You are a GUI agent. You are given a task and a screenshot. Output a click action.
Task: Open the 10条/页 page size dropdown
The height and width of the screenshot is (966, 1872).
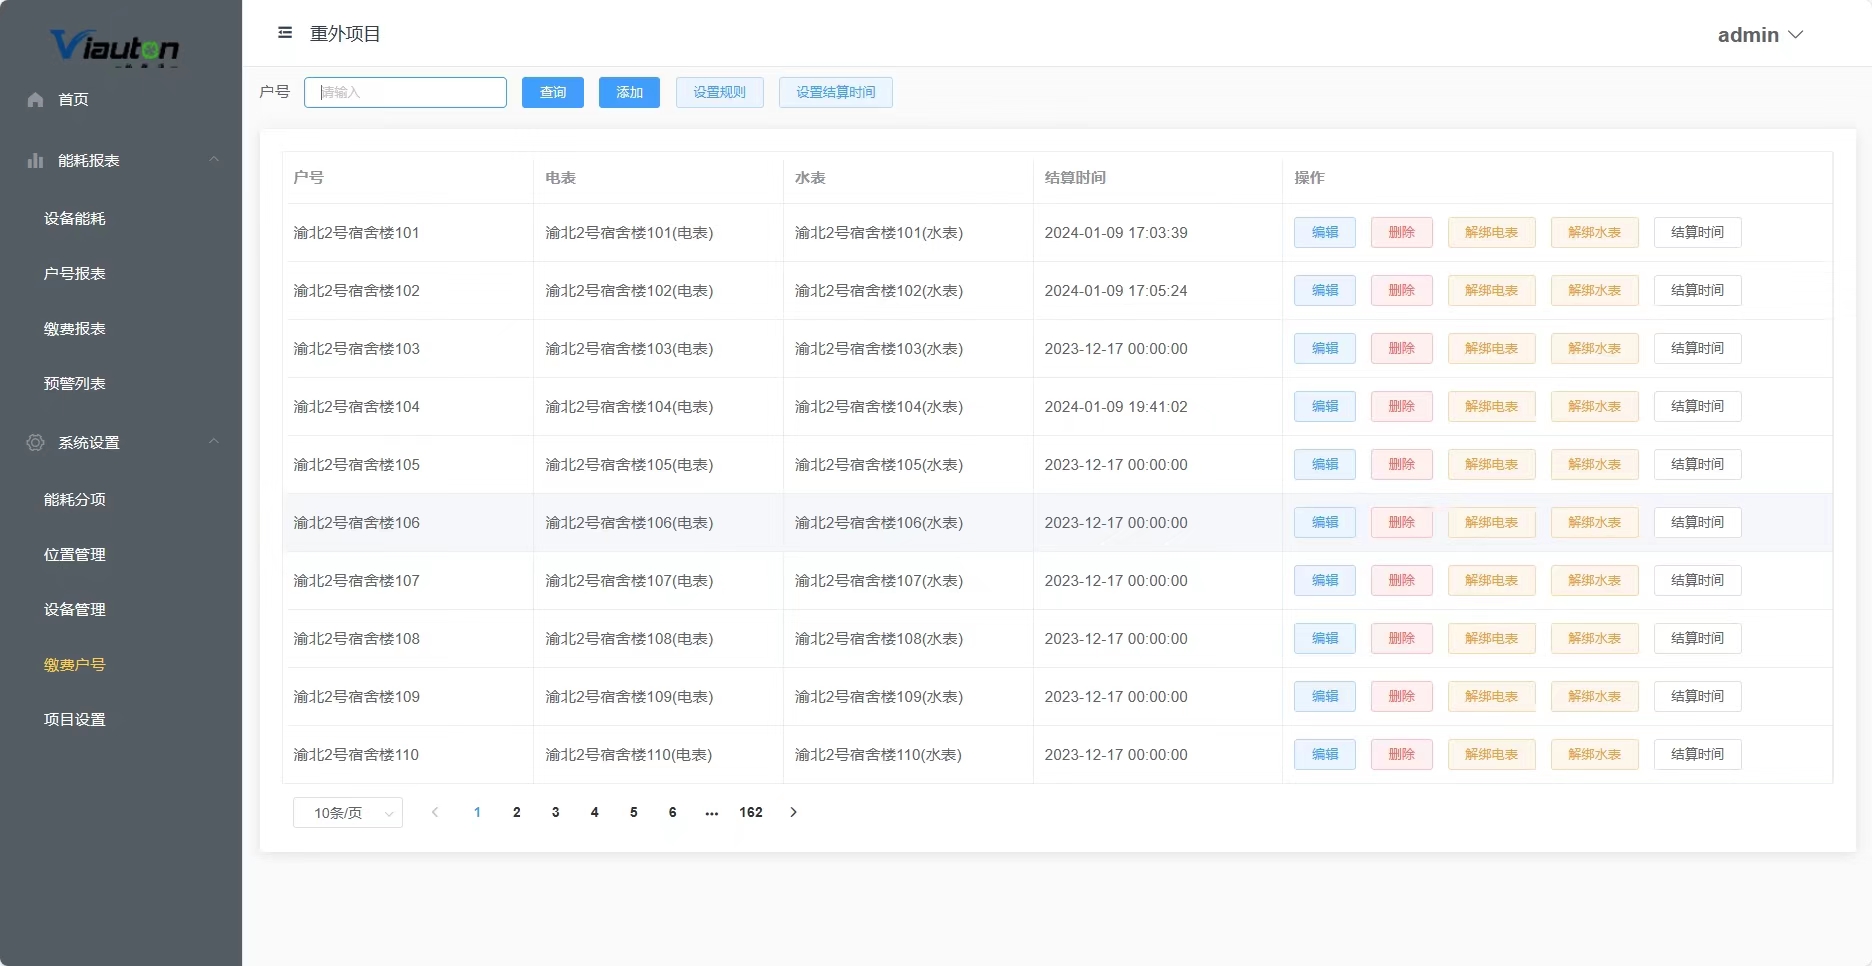click(x=348, y=813)
